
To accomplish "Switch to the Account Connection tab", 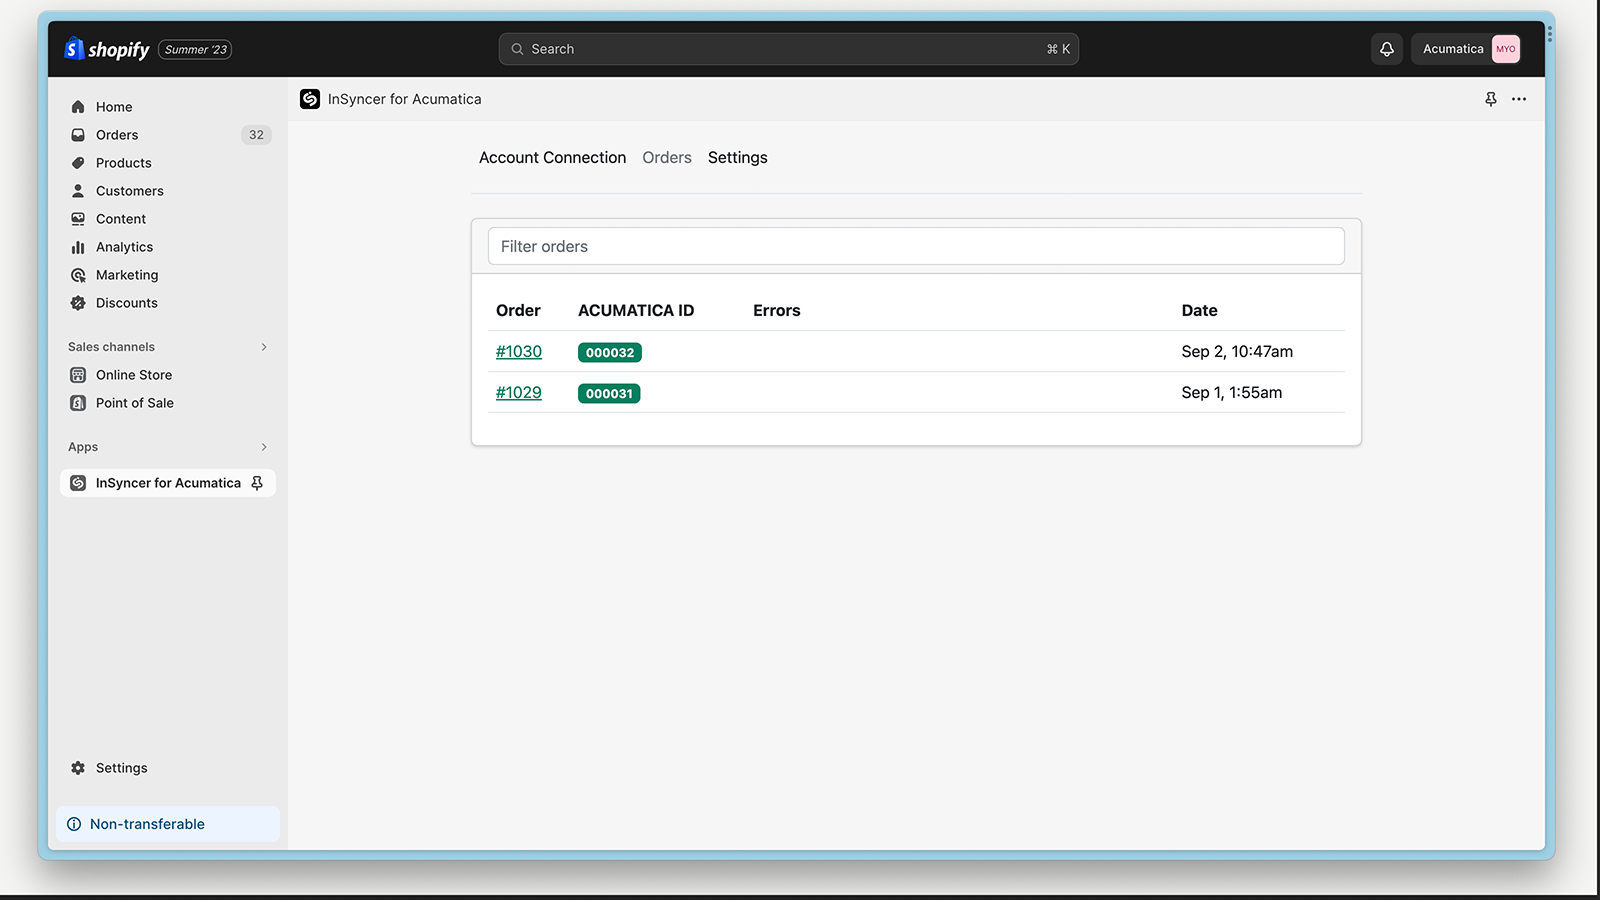I will tap(552, 158).
